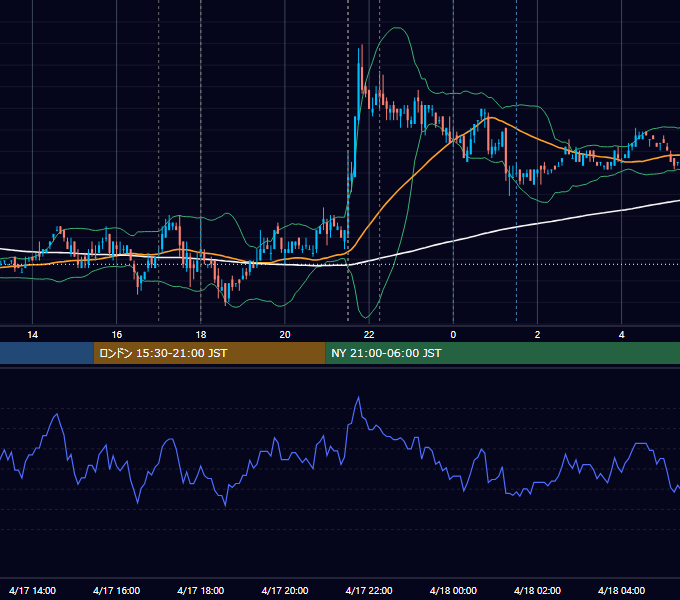
Task: Click the 4/18 02:00 date label
Action: tap(537, 590)
